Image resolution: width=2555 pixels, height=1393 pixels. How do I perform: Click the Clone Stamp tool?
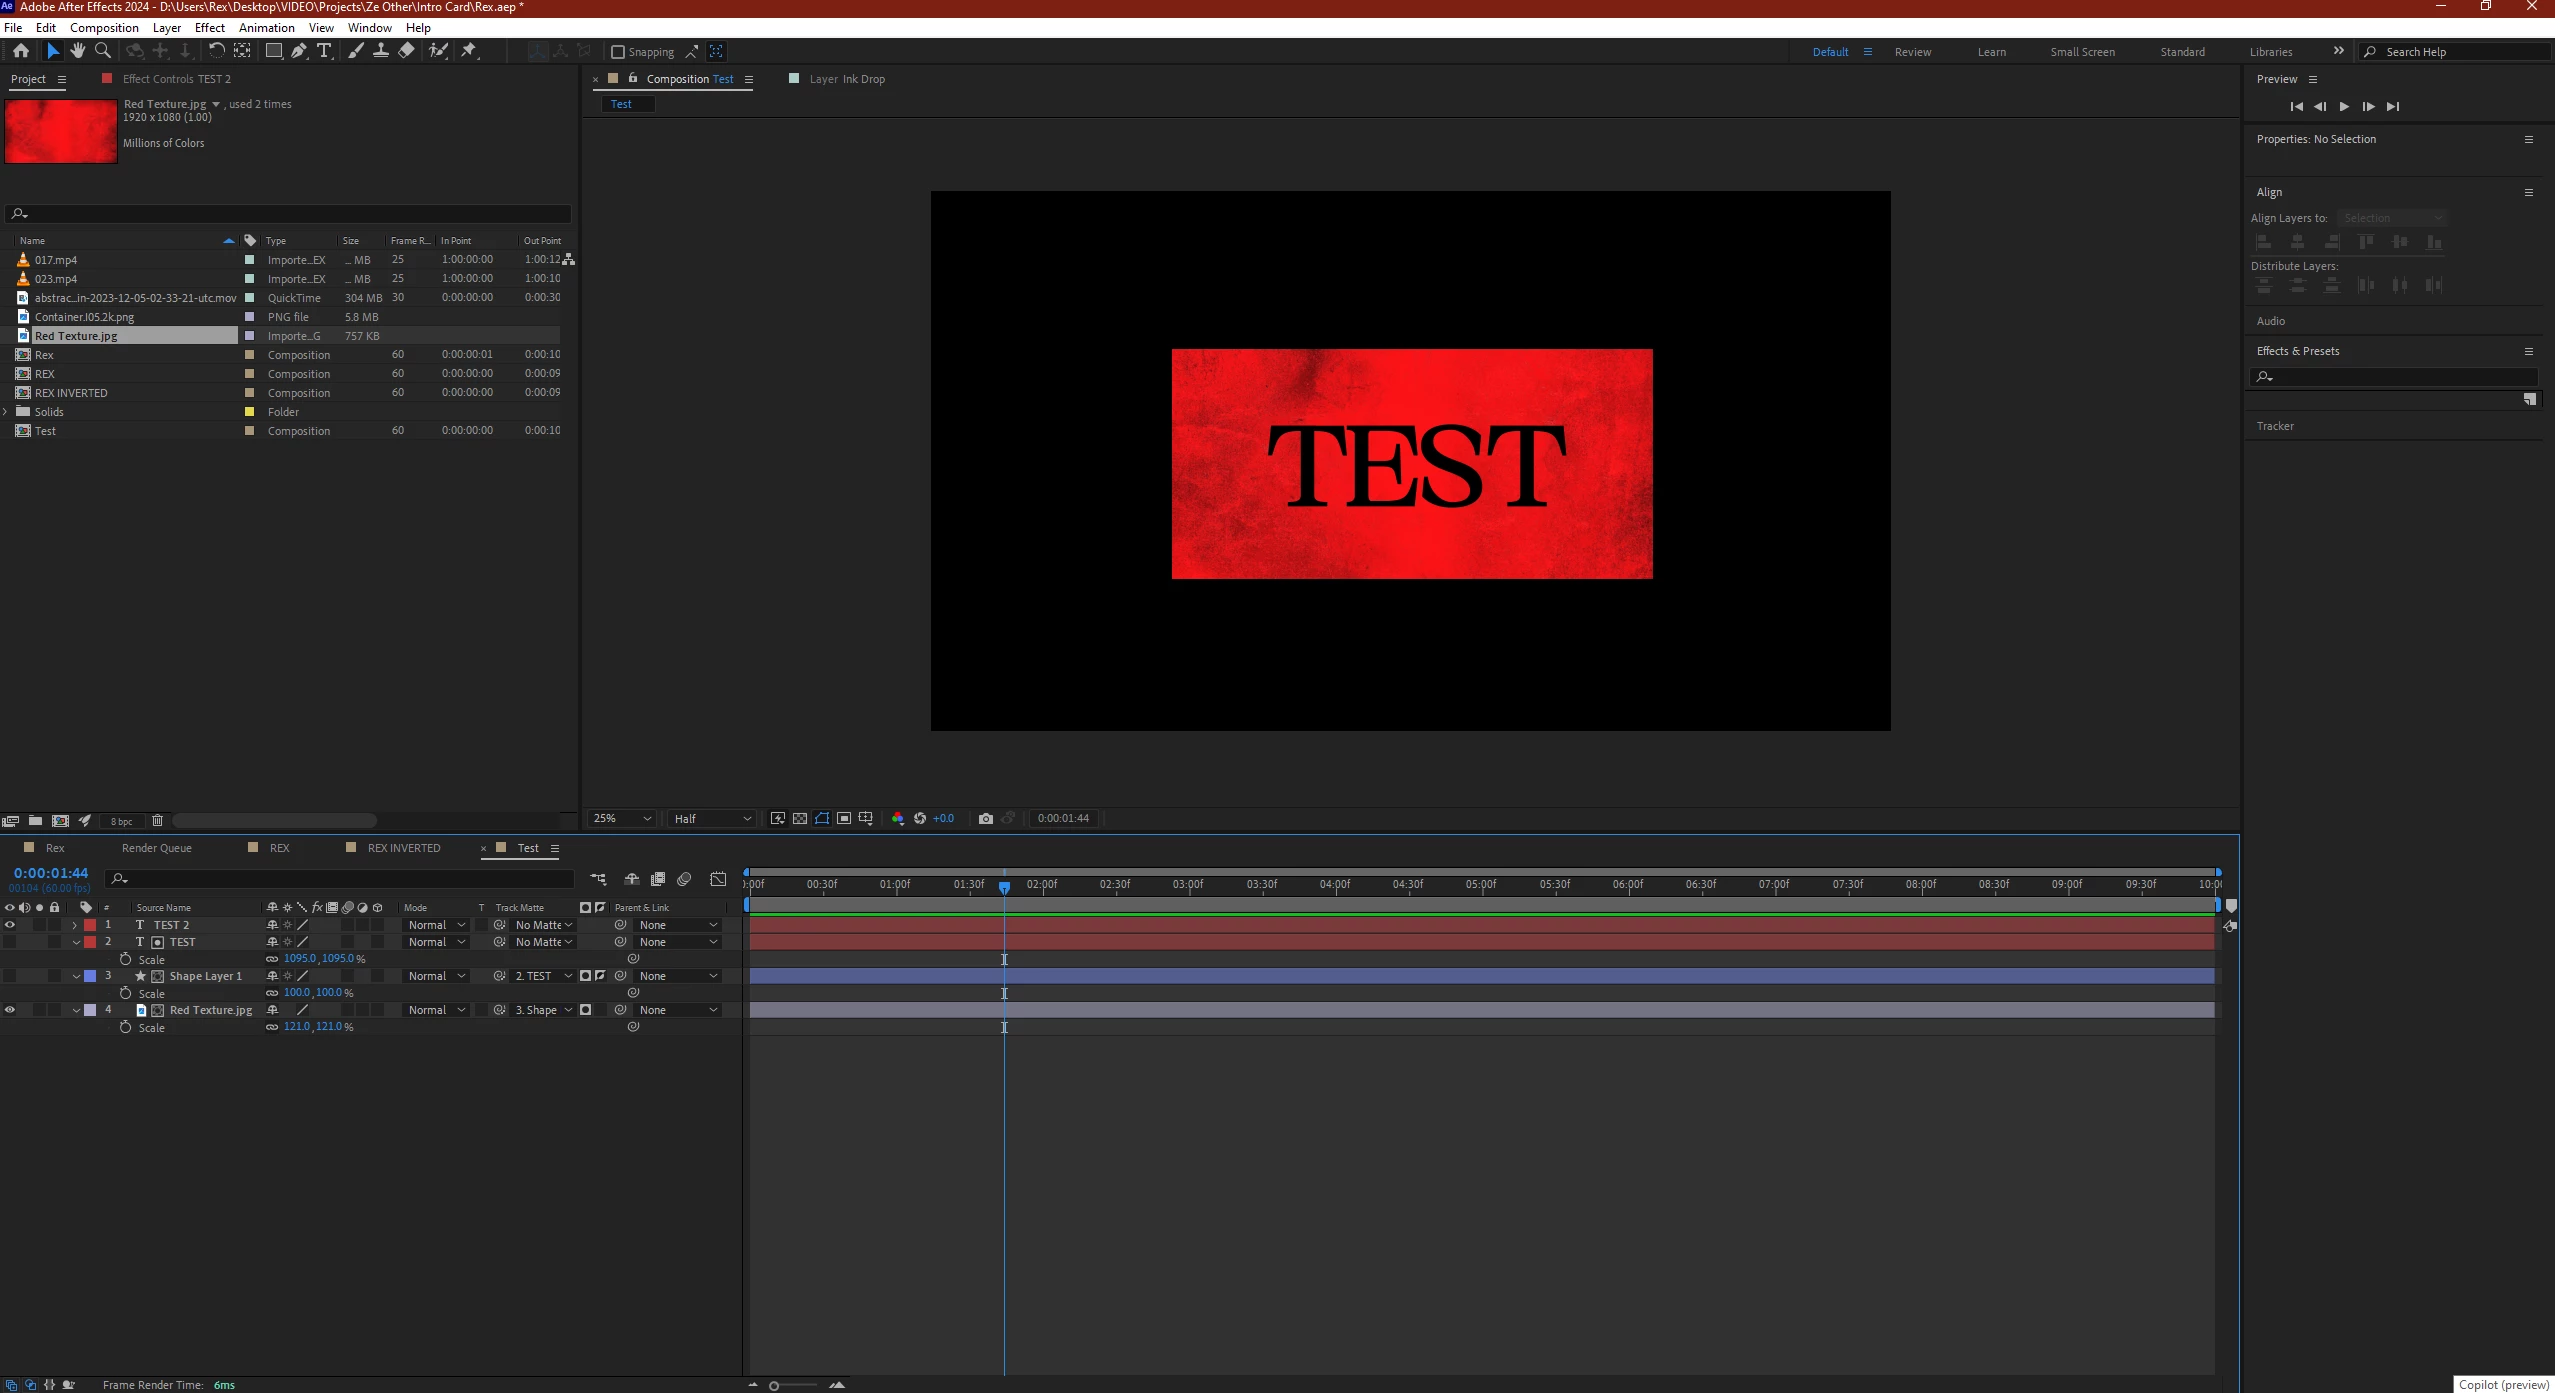point(381,51)
